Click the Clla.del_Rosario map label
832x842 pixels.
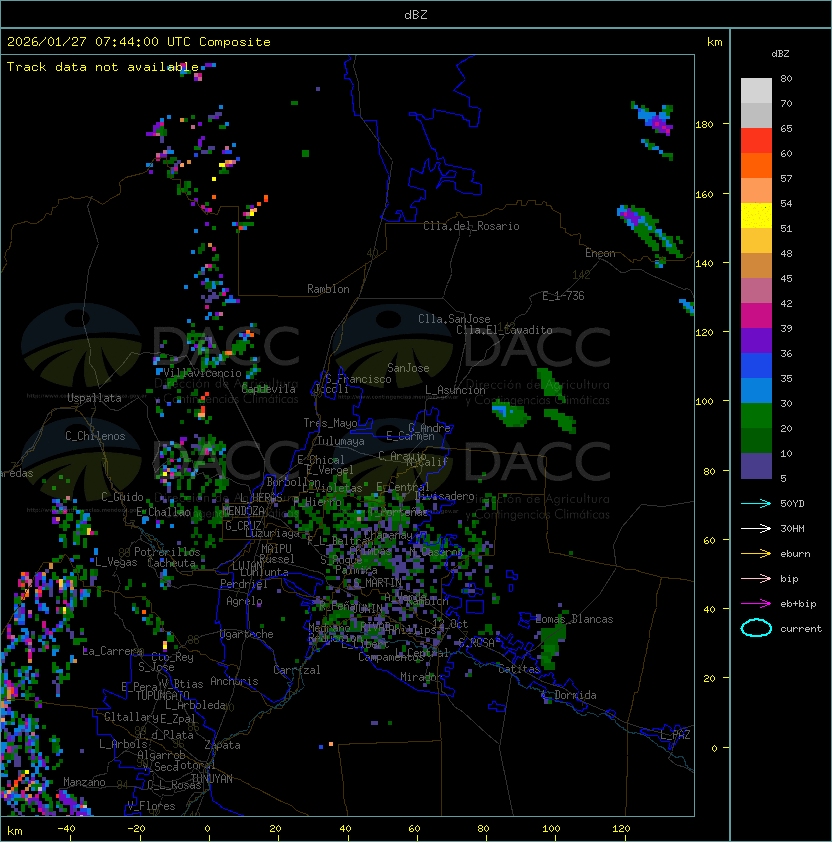pyautogui.click(x=471, y=226)
